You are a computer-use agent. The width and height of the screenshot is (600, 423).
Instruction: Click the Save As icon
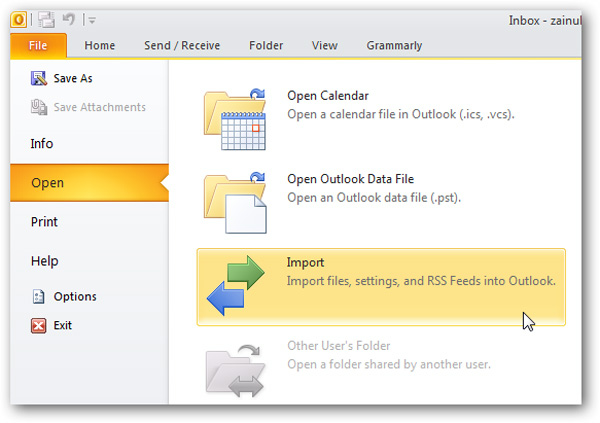(x=39, y=78)
